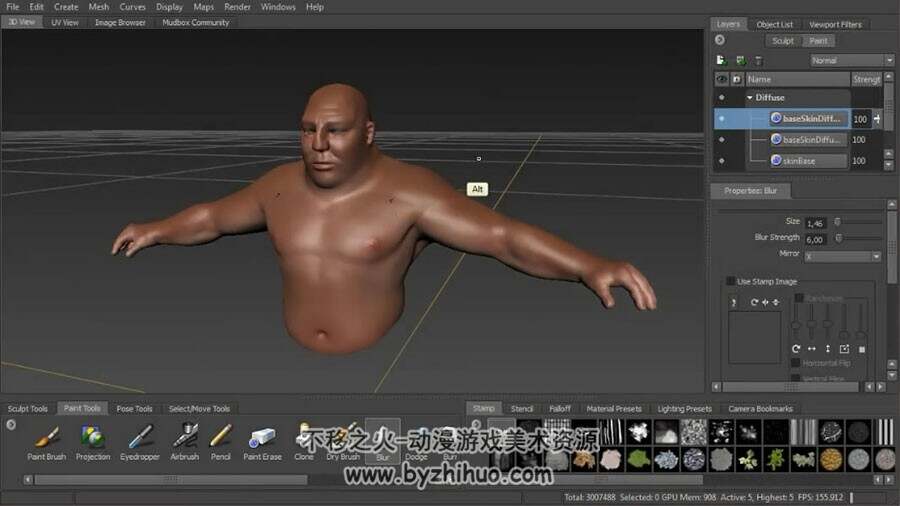The width and height of the screenshot is (900, 506).
Task: Select the Pencil tool
Action: click(220, 442)
